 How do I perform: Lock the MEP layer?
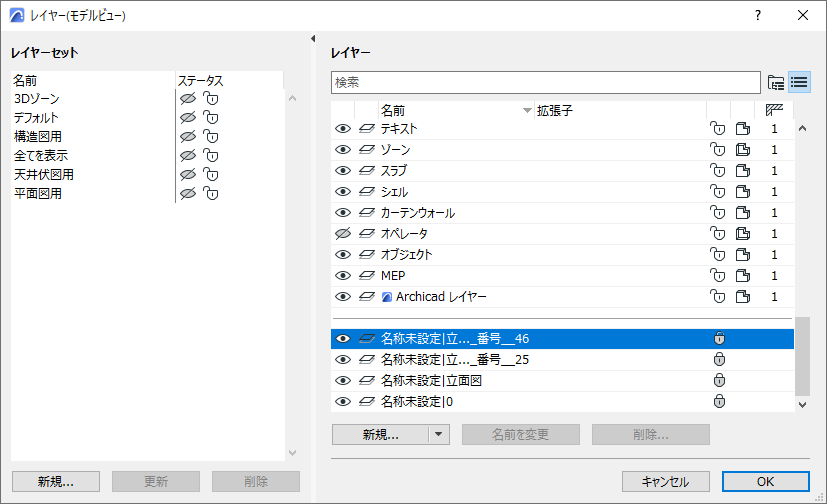[718, 276]
